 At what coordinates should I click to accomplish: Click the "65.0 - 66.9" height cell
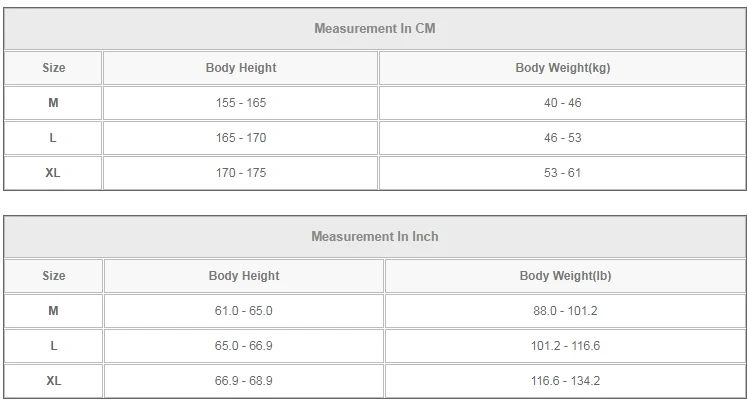click(244, 346)
